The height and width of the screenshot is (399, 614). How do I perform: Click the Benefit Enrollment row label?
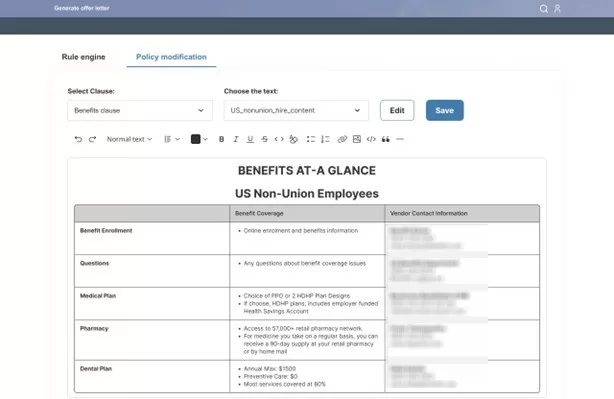point(106,231)
